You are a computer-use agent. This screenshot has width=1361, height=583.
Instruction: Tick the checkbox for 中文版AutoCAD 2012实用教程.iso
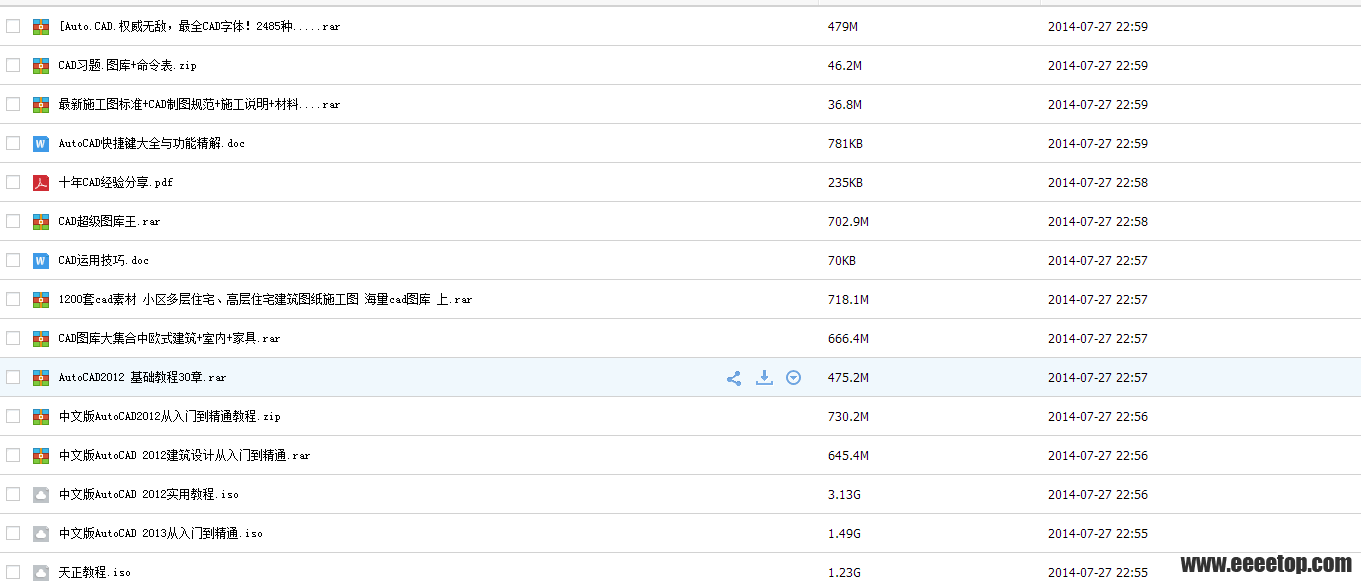[13, 494]
